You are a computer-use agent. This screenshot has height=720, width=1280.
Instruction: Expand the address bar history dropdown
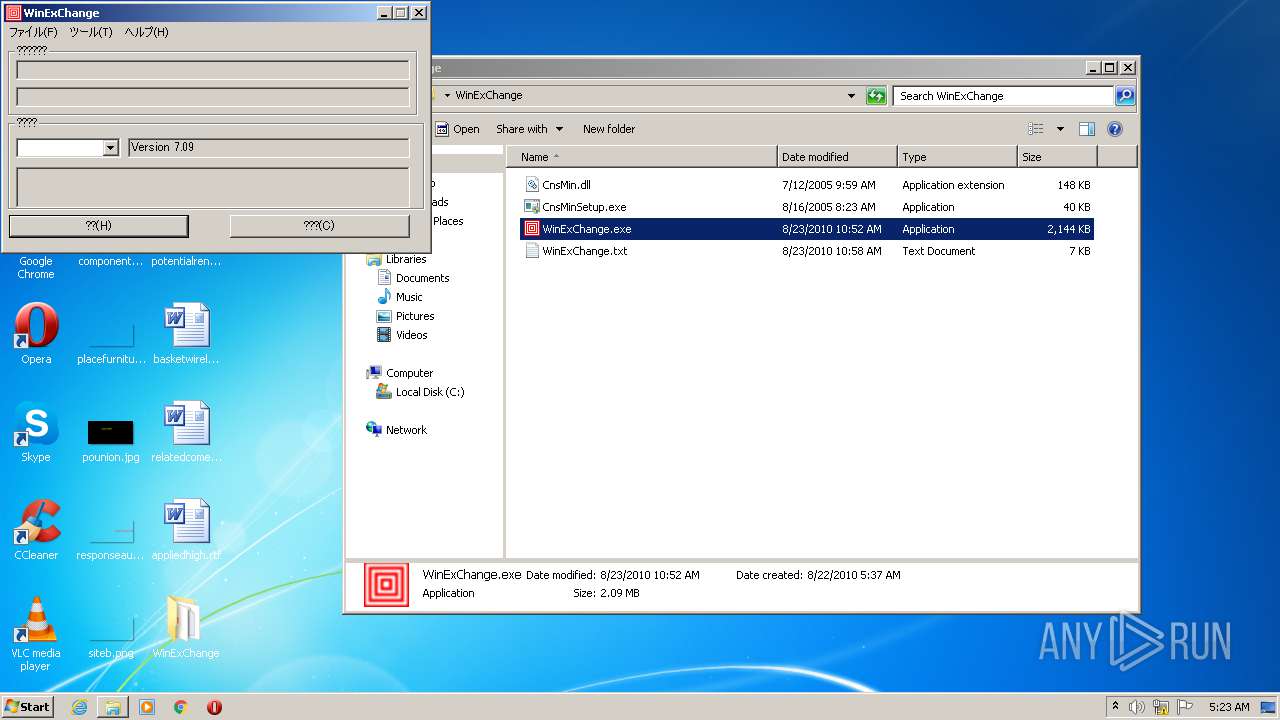[851, 96]
